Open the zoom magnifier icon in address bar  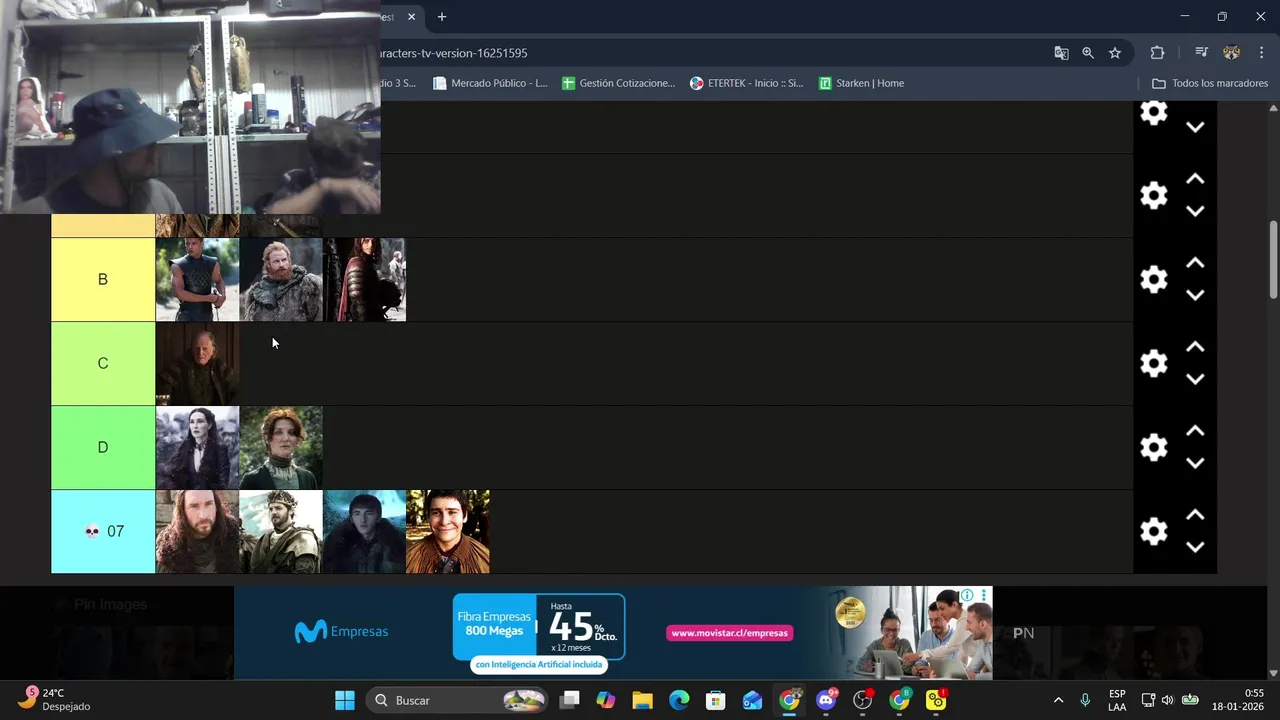(1088, 53)
